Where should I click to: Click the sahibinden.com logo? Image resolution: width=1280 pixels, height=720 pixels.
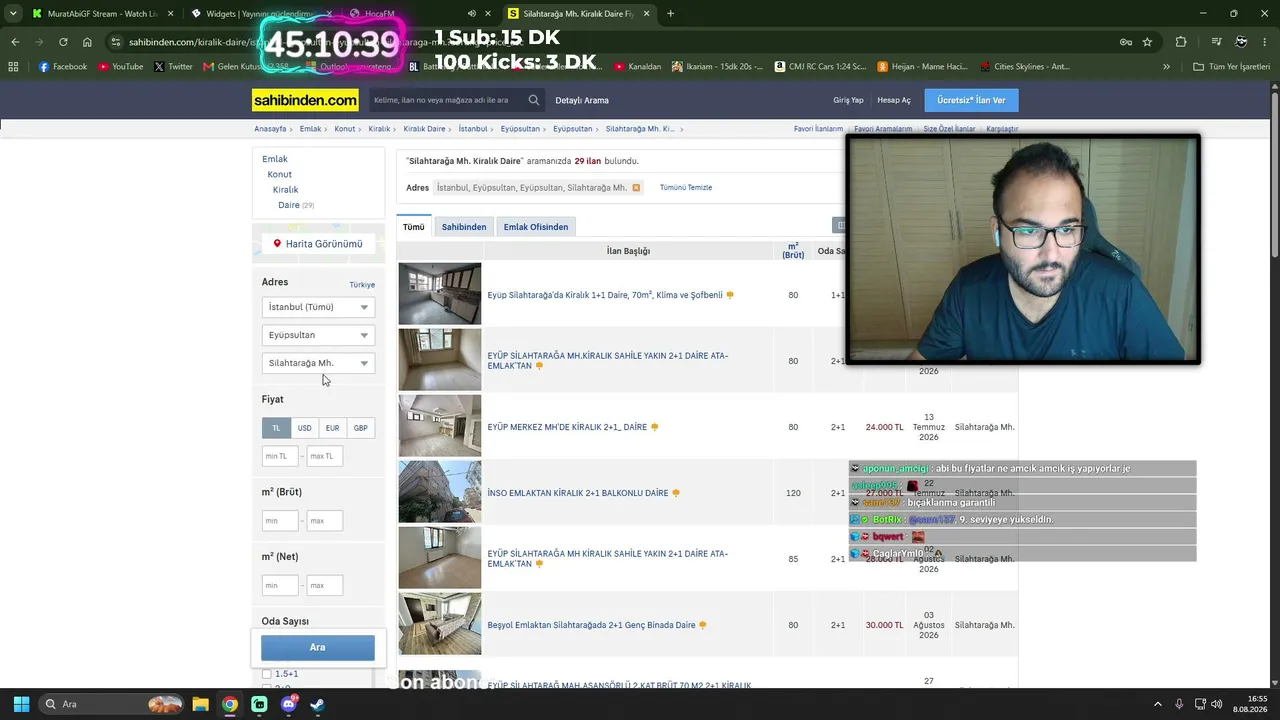click(305, 100)
